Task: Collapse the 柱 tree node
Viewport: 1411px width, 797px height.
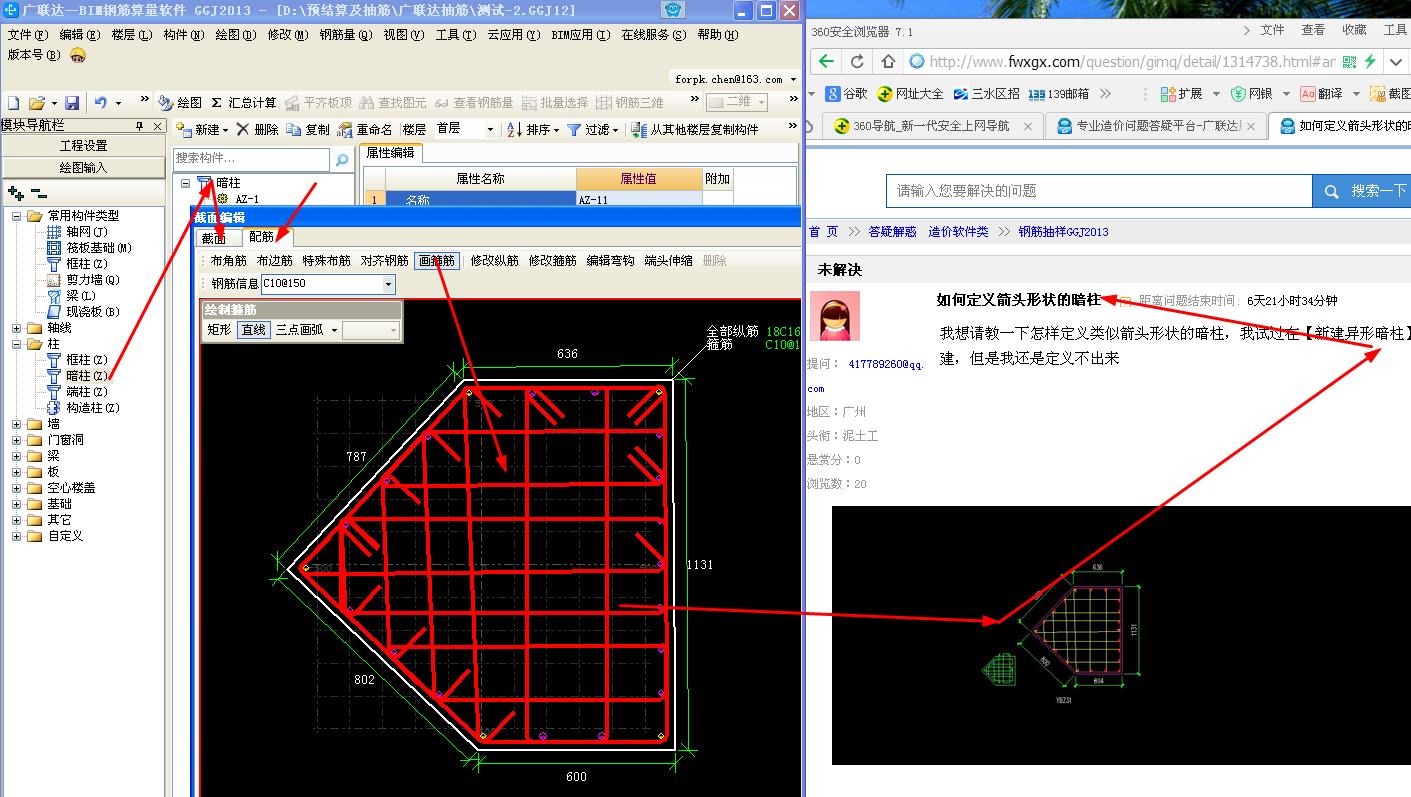Action: 17,344
